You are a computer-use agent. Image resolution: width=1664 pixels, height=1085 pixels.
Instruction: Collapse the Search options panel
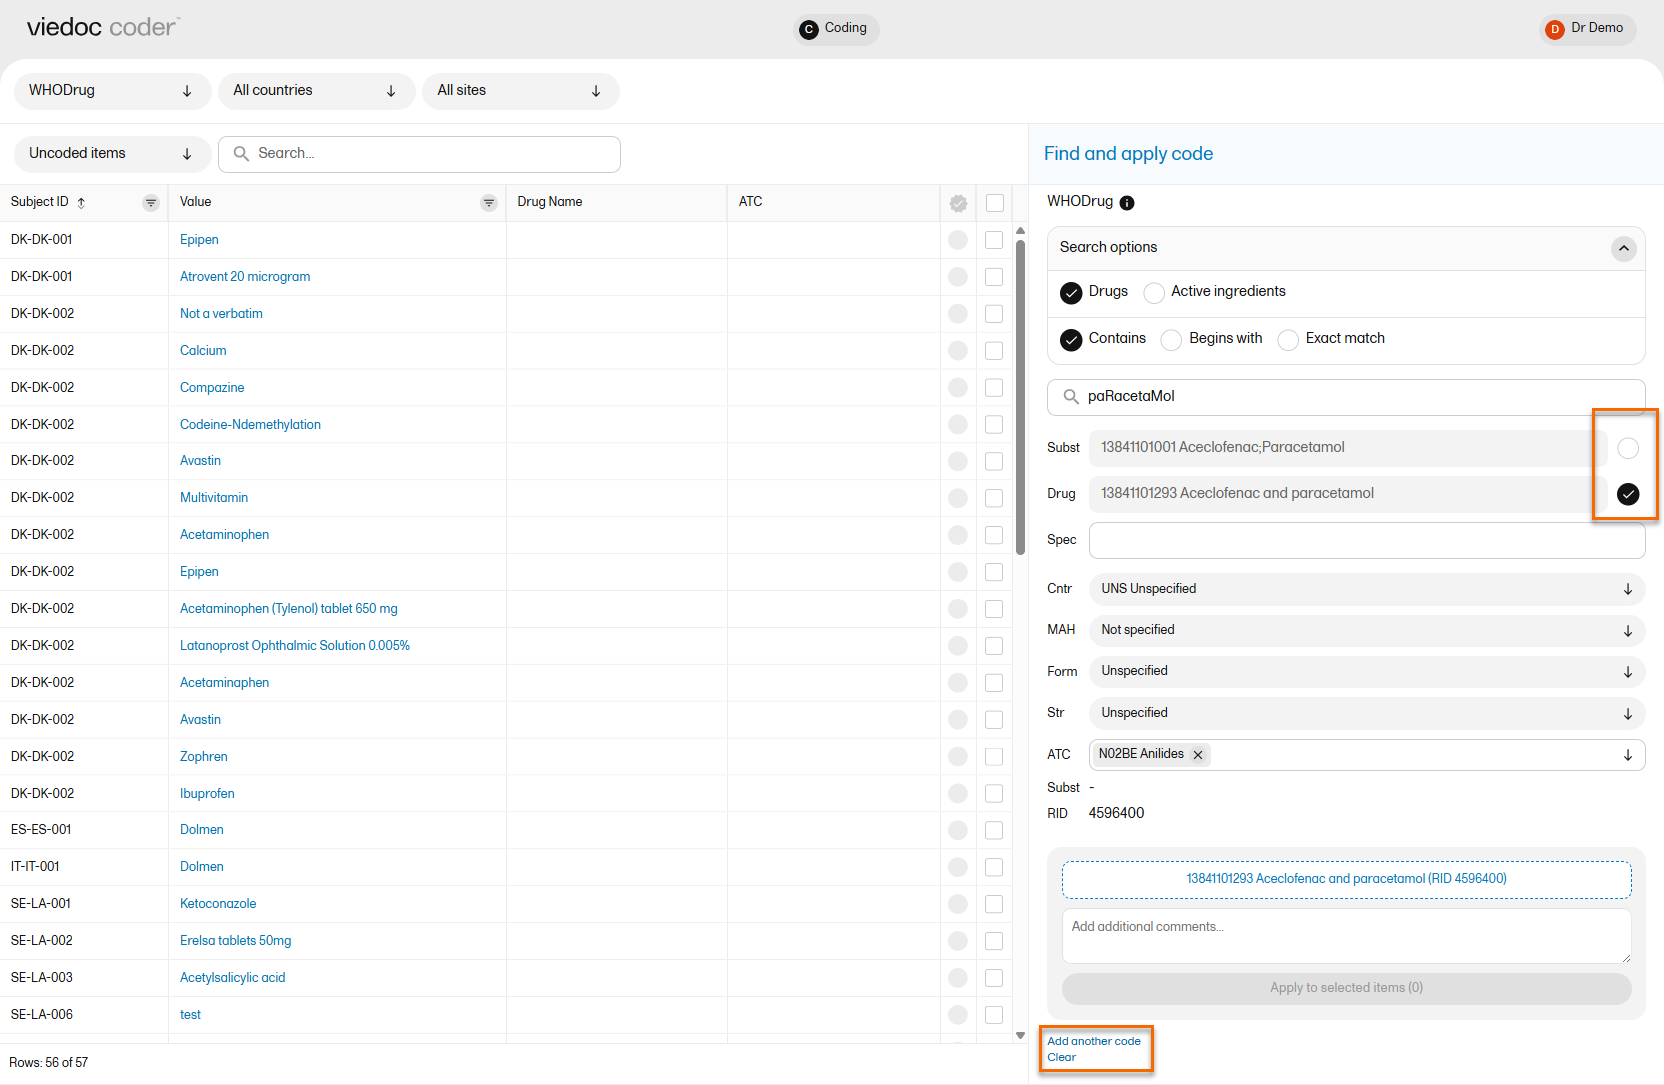coord(1623,248)
